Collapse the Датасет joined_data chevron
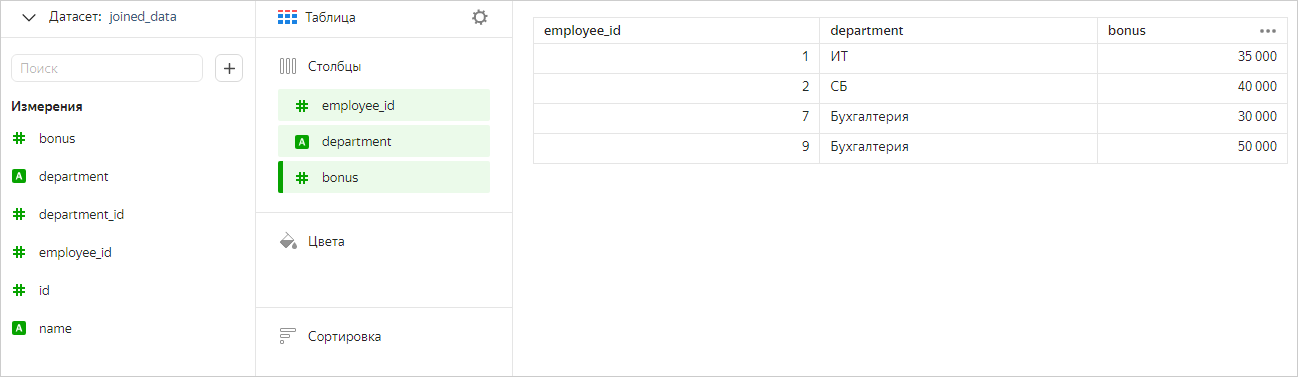The height and width of the screenshot is (377, 1298). [x=29, y=17]
